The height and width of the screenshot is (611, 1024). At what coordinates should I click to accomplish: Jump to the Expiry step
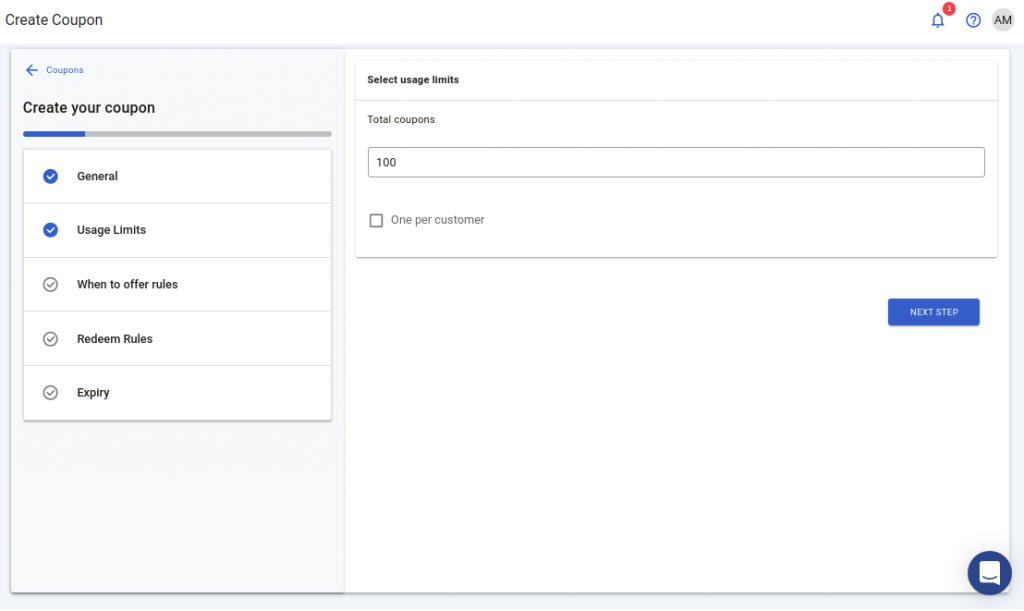coord(177,393)
